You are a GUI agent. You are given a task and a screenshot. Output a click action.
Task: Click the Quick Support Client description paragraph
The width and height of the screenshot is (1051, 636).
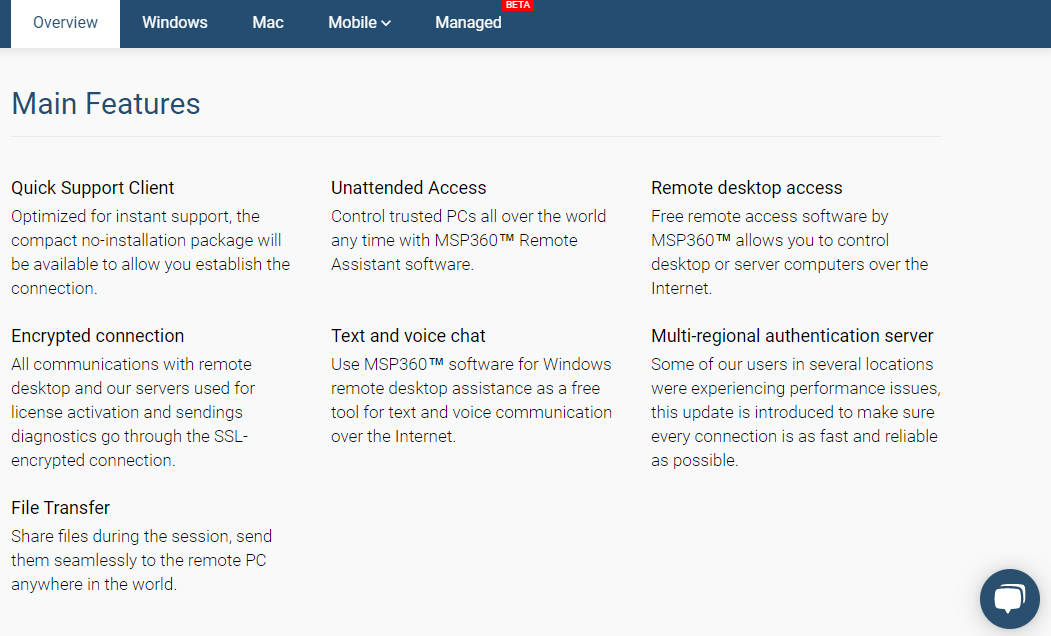coord(150,251)
